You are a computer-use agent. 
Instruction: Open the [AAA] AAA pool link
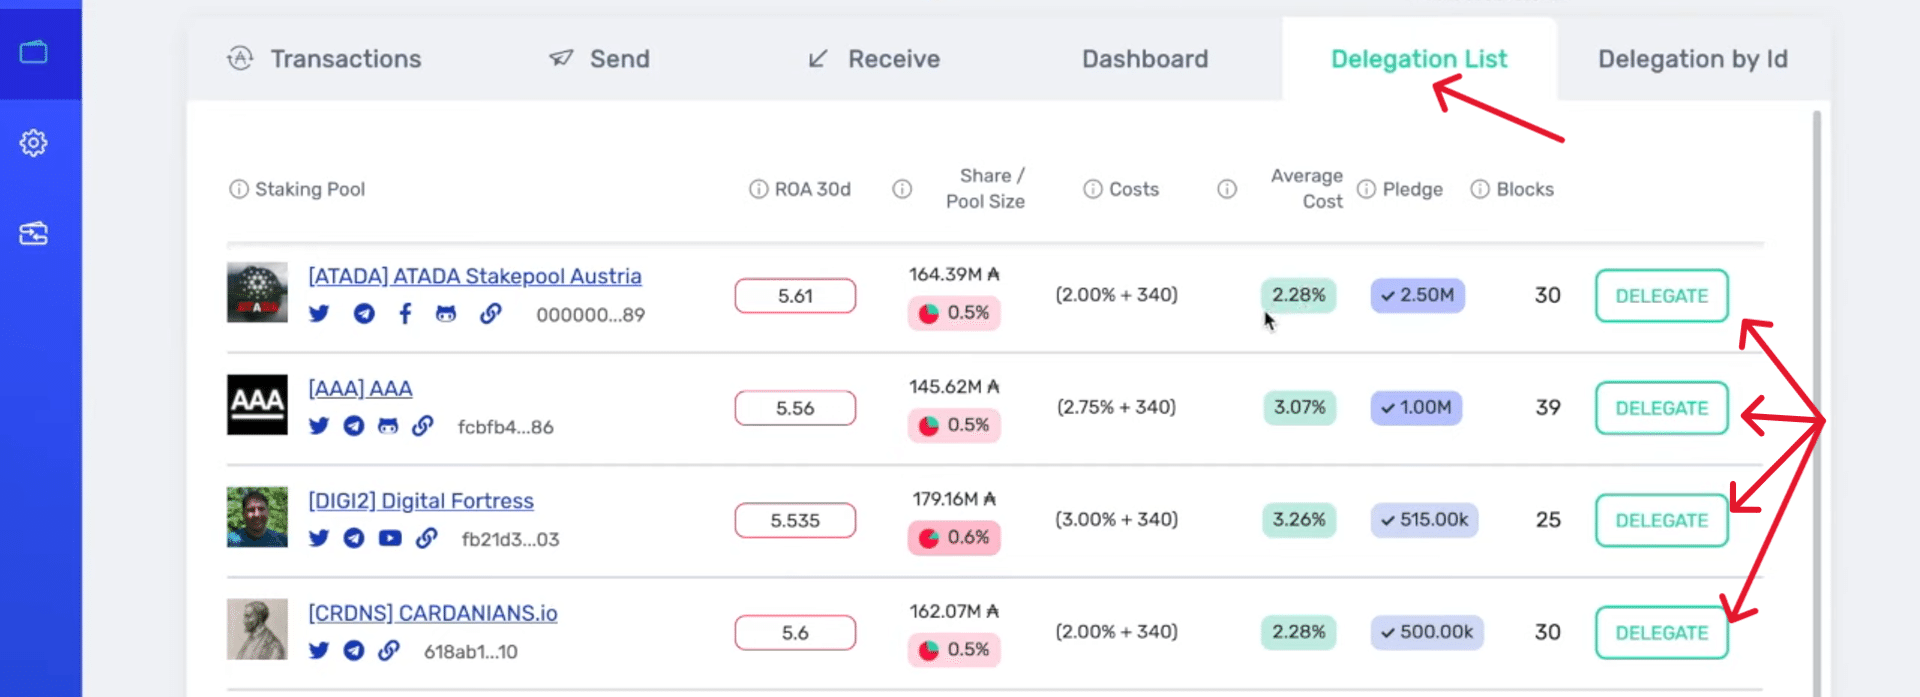pos(360,388)
